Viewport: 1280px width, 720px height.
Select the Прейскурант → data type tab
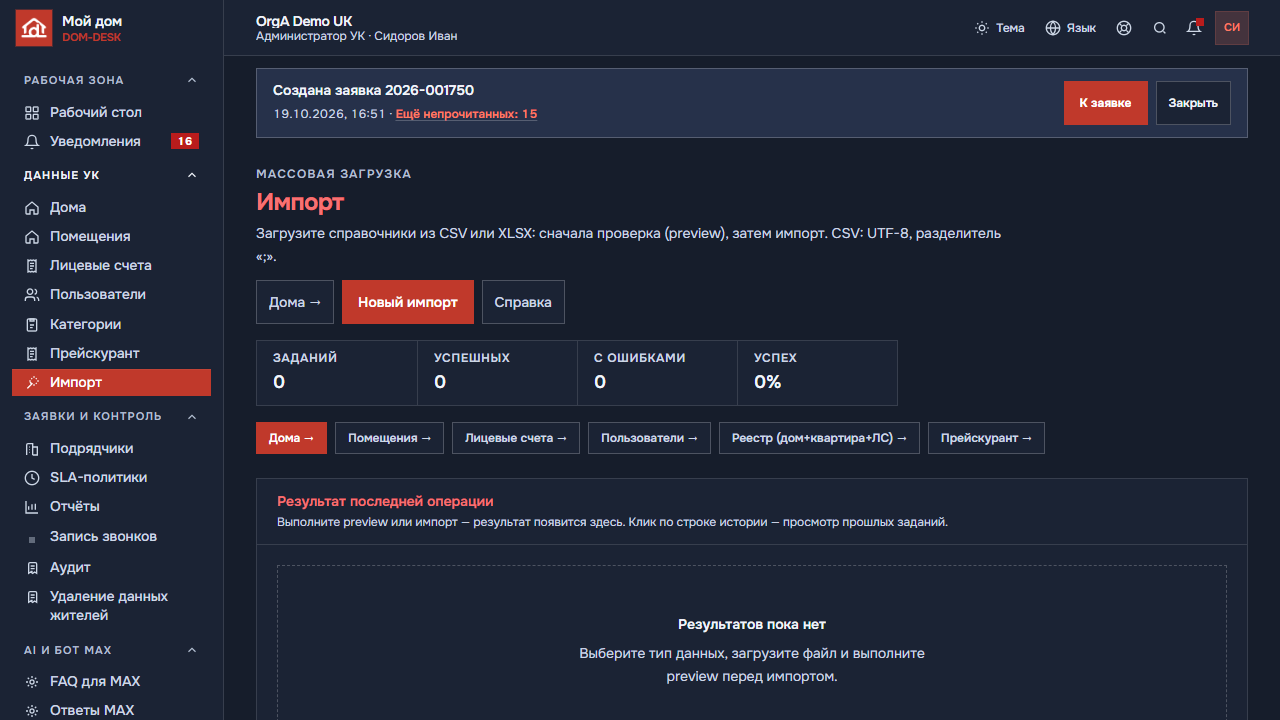pos(986,438)
